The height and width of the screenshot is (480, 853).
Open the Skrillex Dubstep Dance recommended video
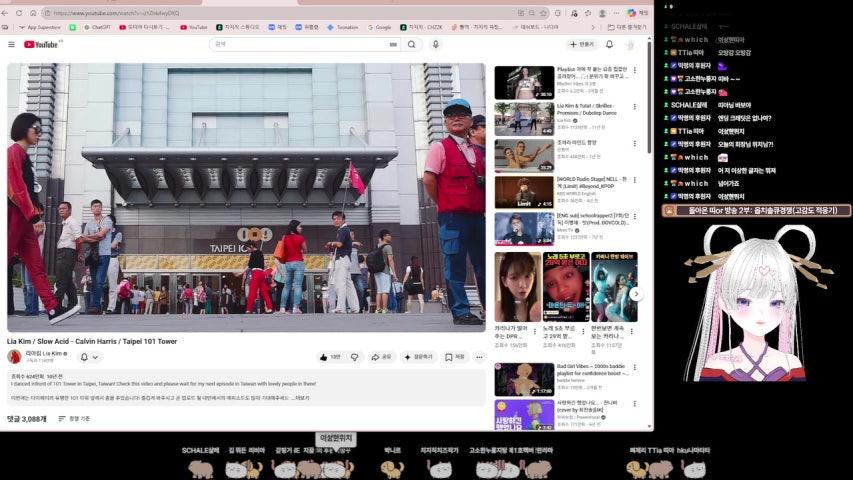click(523, 119)
